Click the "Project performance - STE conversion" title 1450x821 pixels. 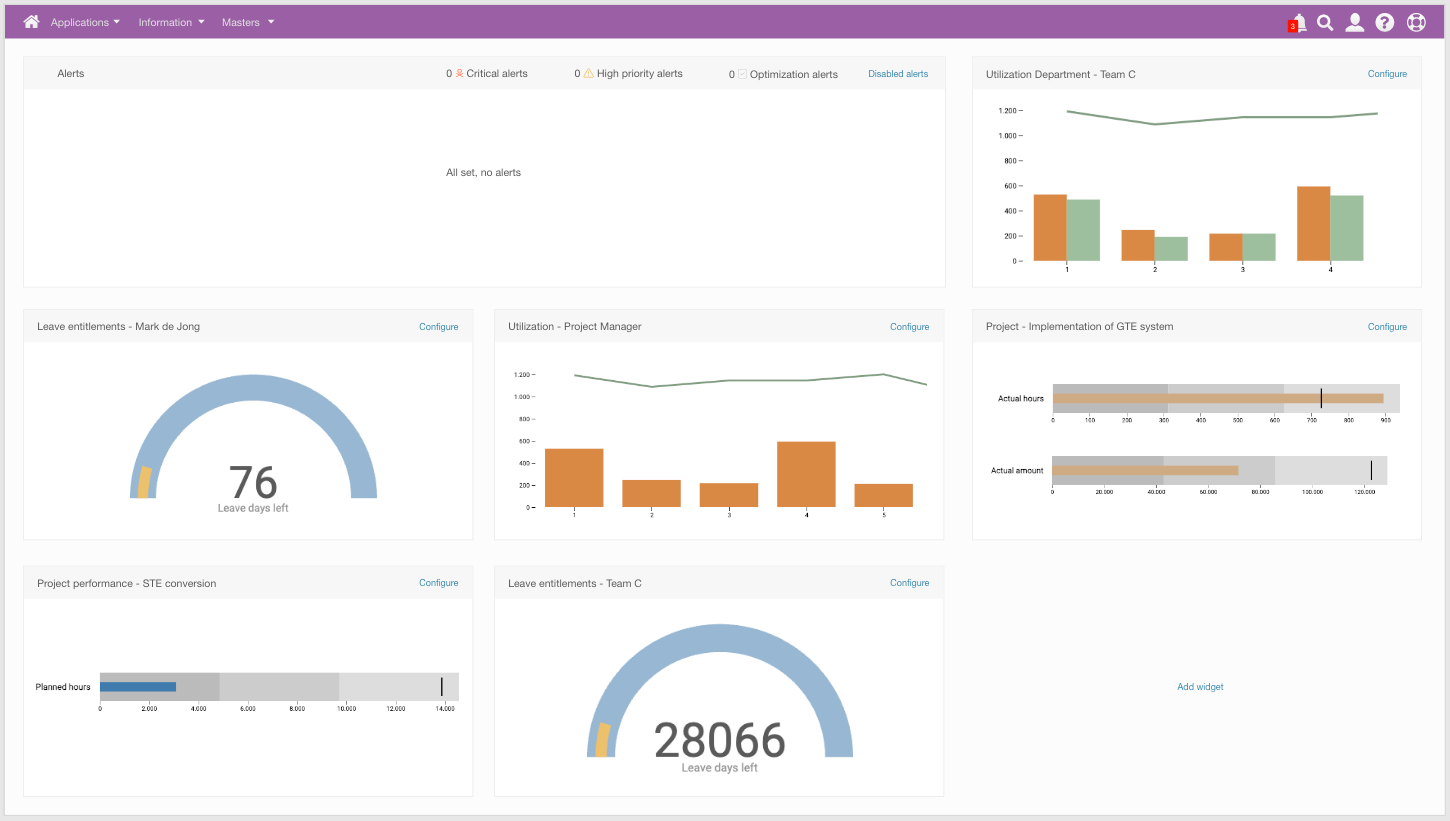coord(127,583)
